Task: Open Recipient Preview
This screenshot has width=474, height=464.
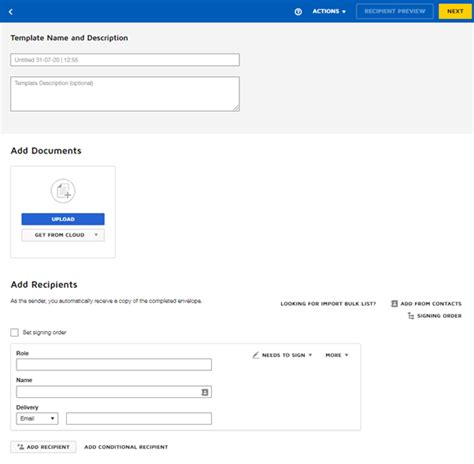Action: click(x=395, y=11)
